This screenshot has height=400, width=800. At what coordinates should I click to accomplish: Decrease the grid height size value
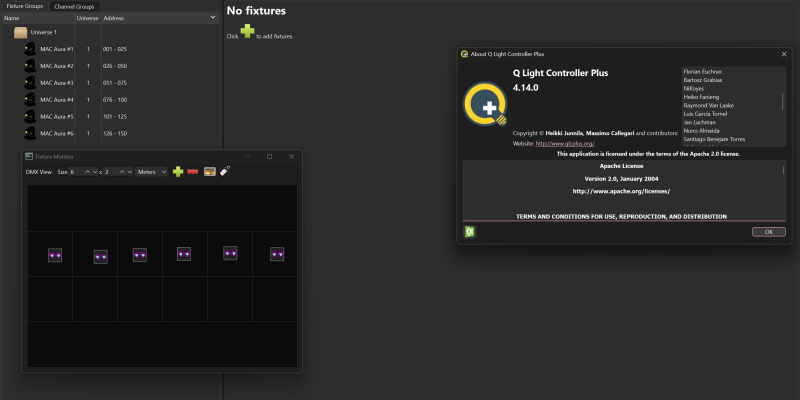[x=130, y=172]
